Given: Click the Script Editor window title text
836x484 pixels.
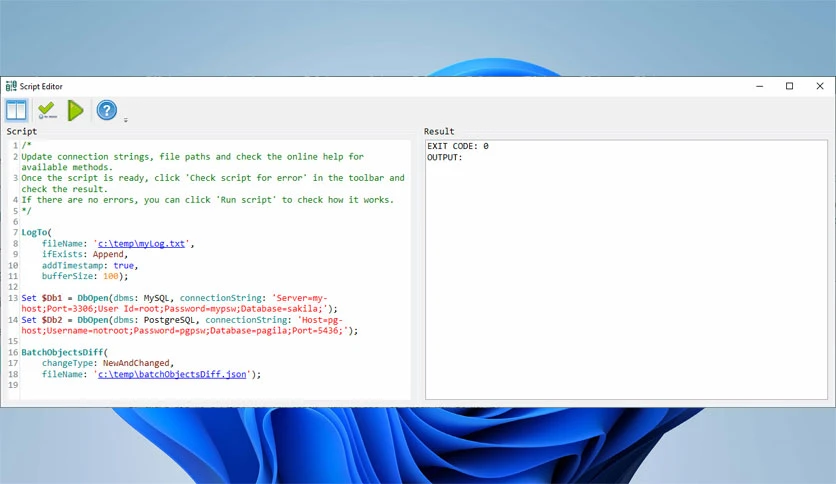Looking at the screenshot, I should [x=41, y=86].
